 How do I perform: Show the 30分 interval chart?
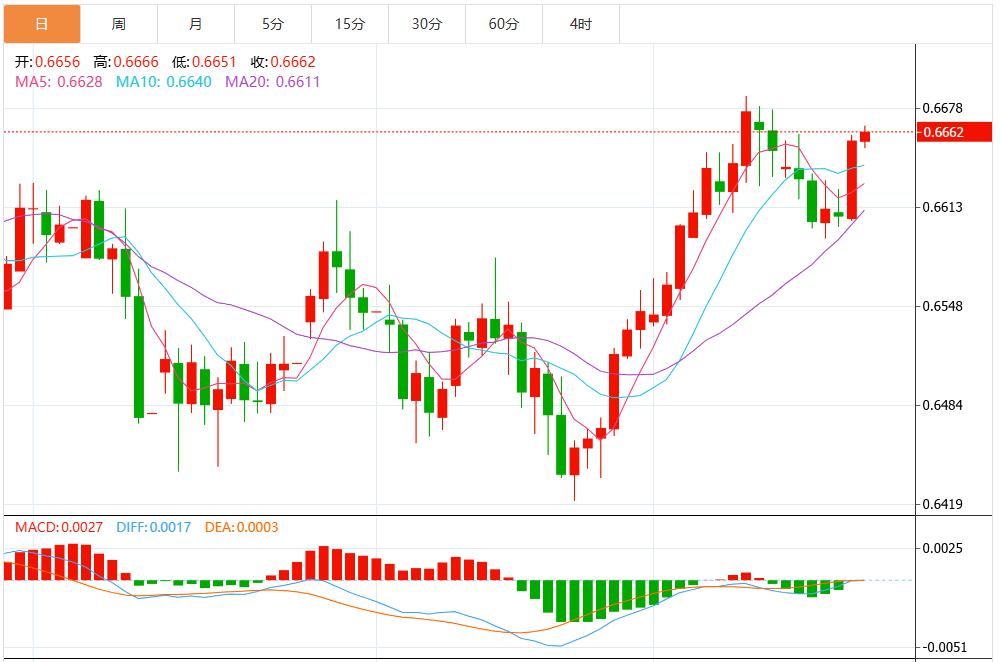427,24
